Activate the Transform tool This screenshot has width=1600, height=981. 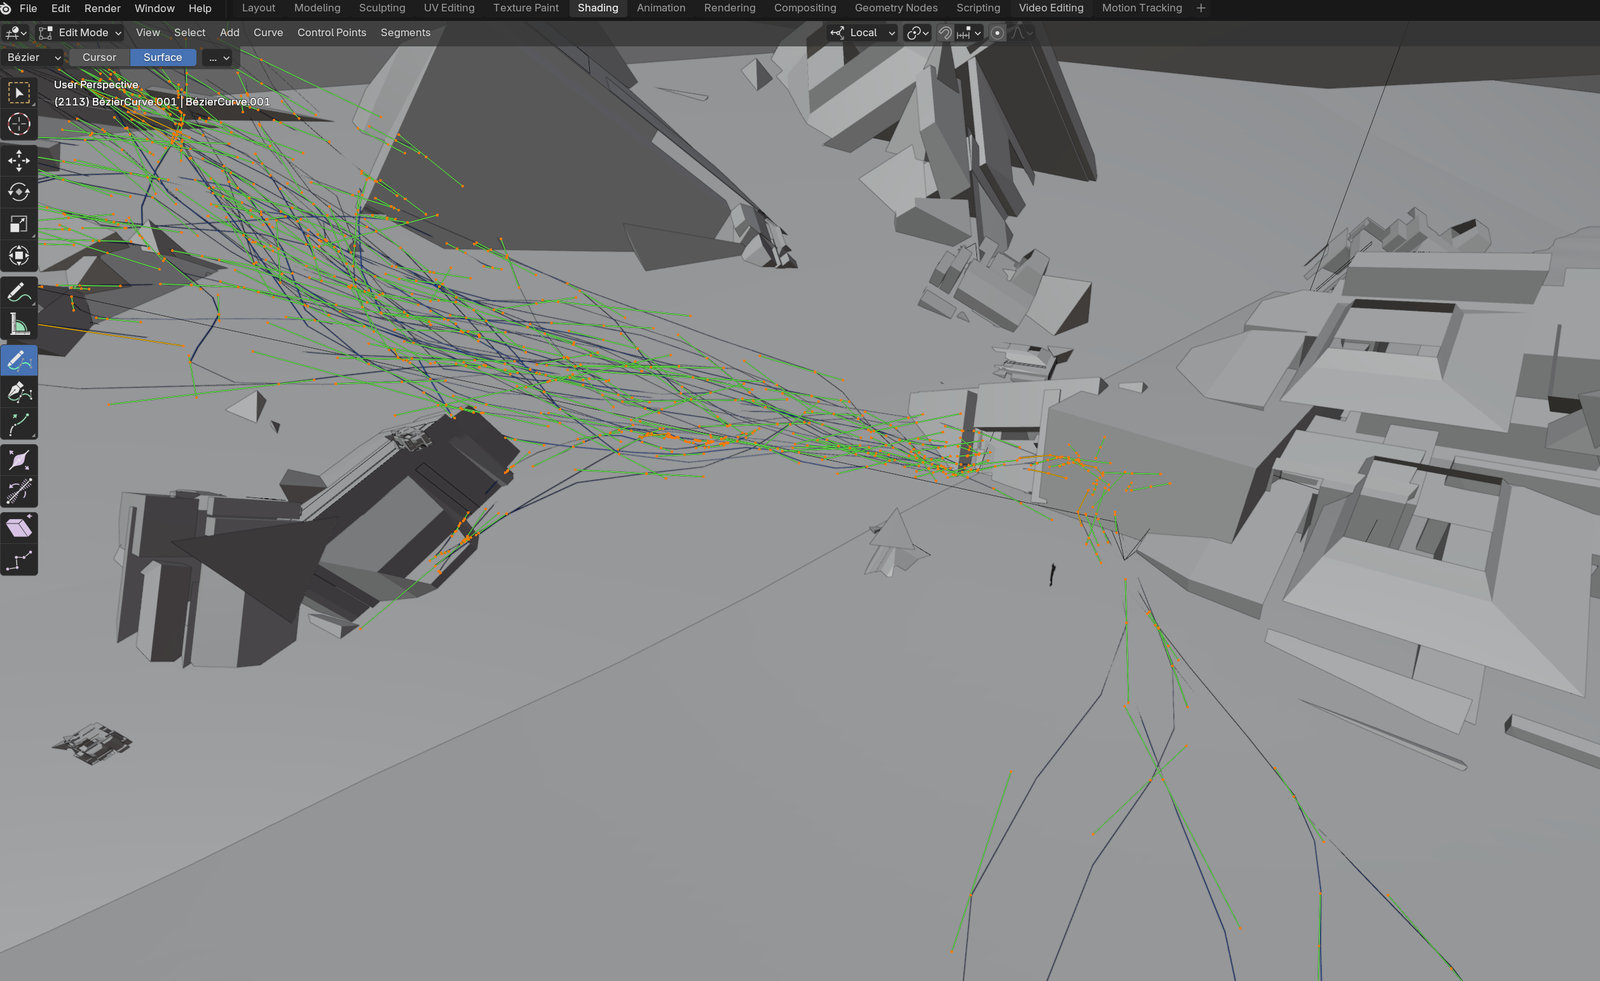pos(19,256)
